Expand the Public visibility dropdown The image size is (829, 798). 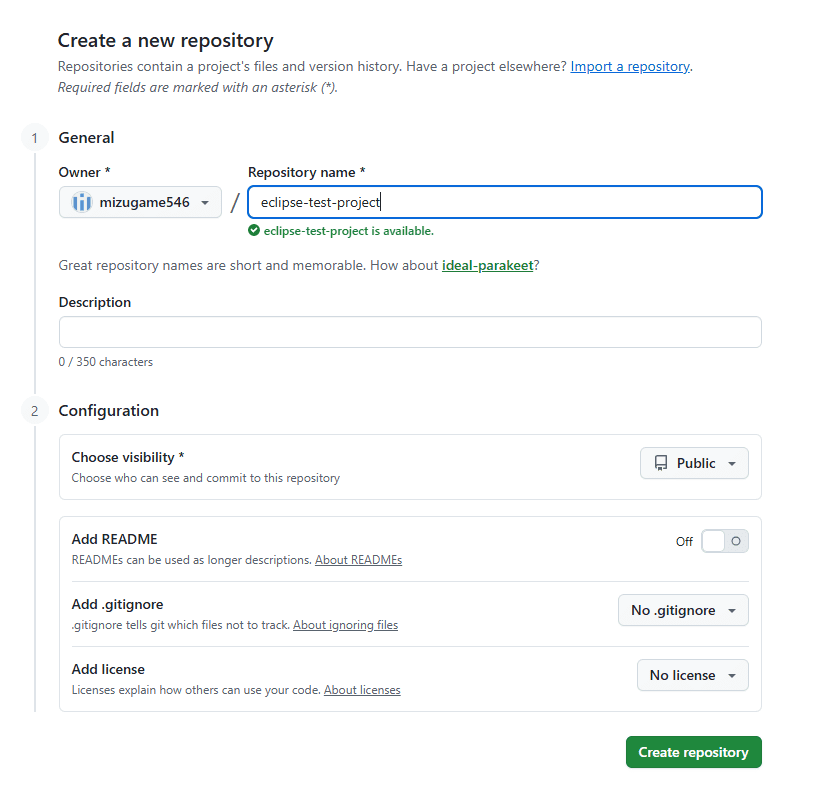click(x=694, y=463)
